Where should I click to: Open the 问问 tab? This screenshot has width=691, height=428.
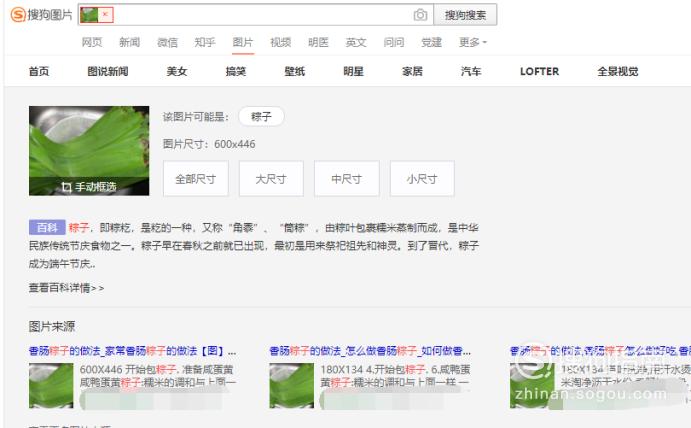[x=394, y=42]
